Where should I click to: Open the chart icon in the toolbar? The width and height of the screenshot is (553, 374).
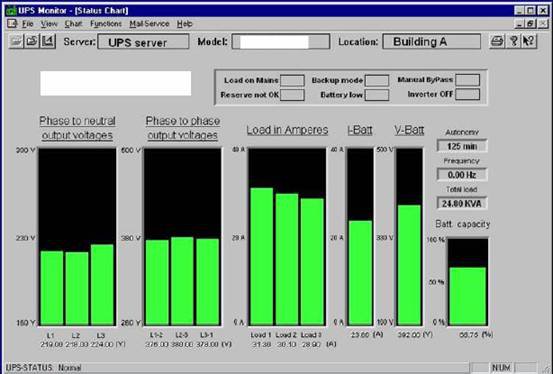click(x=48, y=41)
